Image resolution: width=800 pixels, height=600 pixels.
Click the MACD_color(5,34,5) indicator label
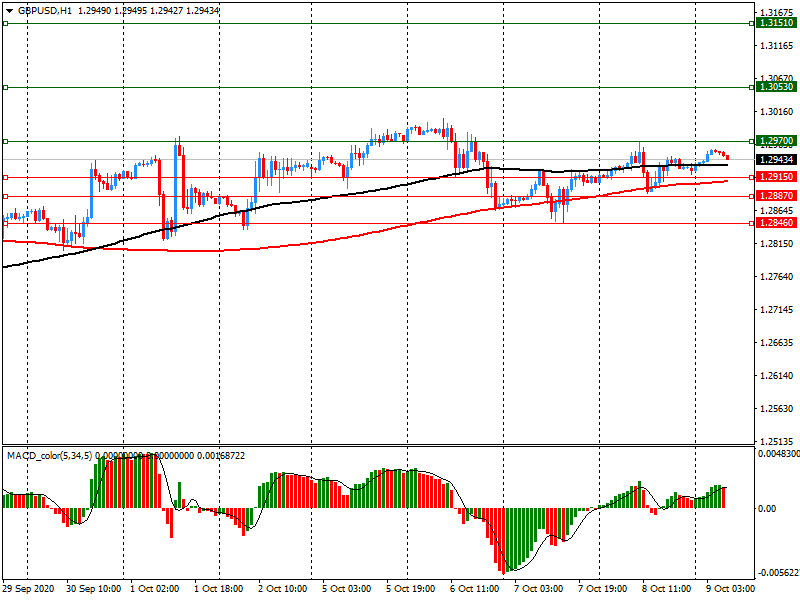[x=49, y=456]
